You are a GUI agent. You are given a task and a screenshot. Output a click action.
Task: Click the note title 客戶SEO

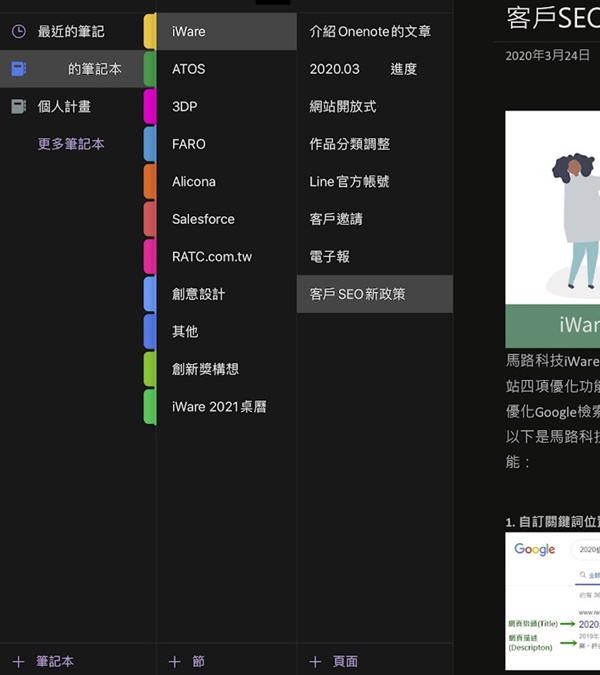pyautogui.click(x=553, y=18)
